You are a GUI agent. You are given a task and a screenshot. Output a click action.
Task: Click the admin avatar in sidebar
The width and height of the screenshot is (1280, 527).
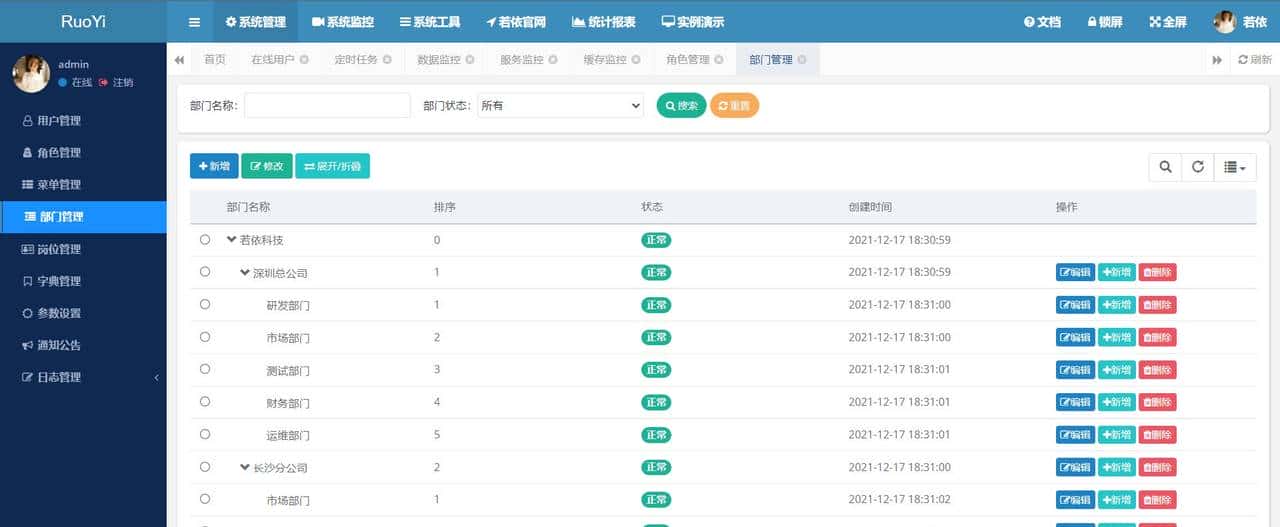[31, 73]
